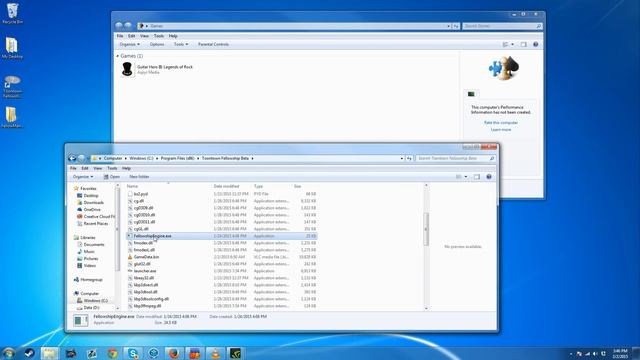This screenshot has height=360, width=640.
Task: Click the Help icon in the Toontown window
Action: [x=489, y=177]
